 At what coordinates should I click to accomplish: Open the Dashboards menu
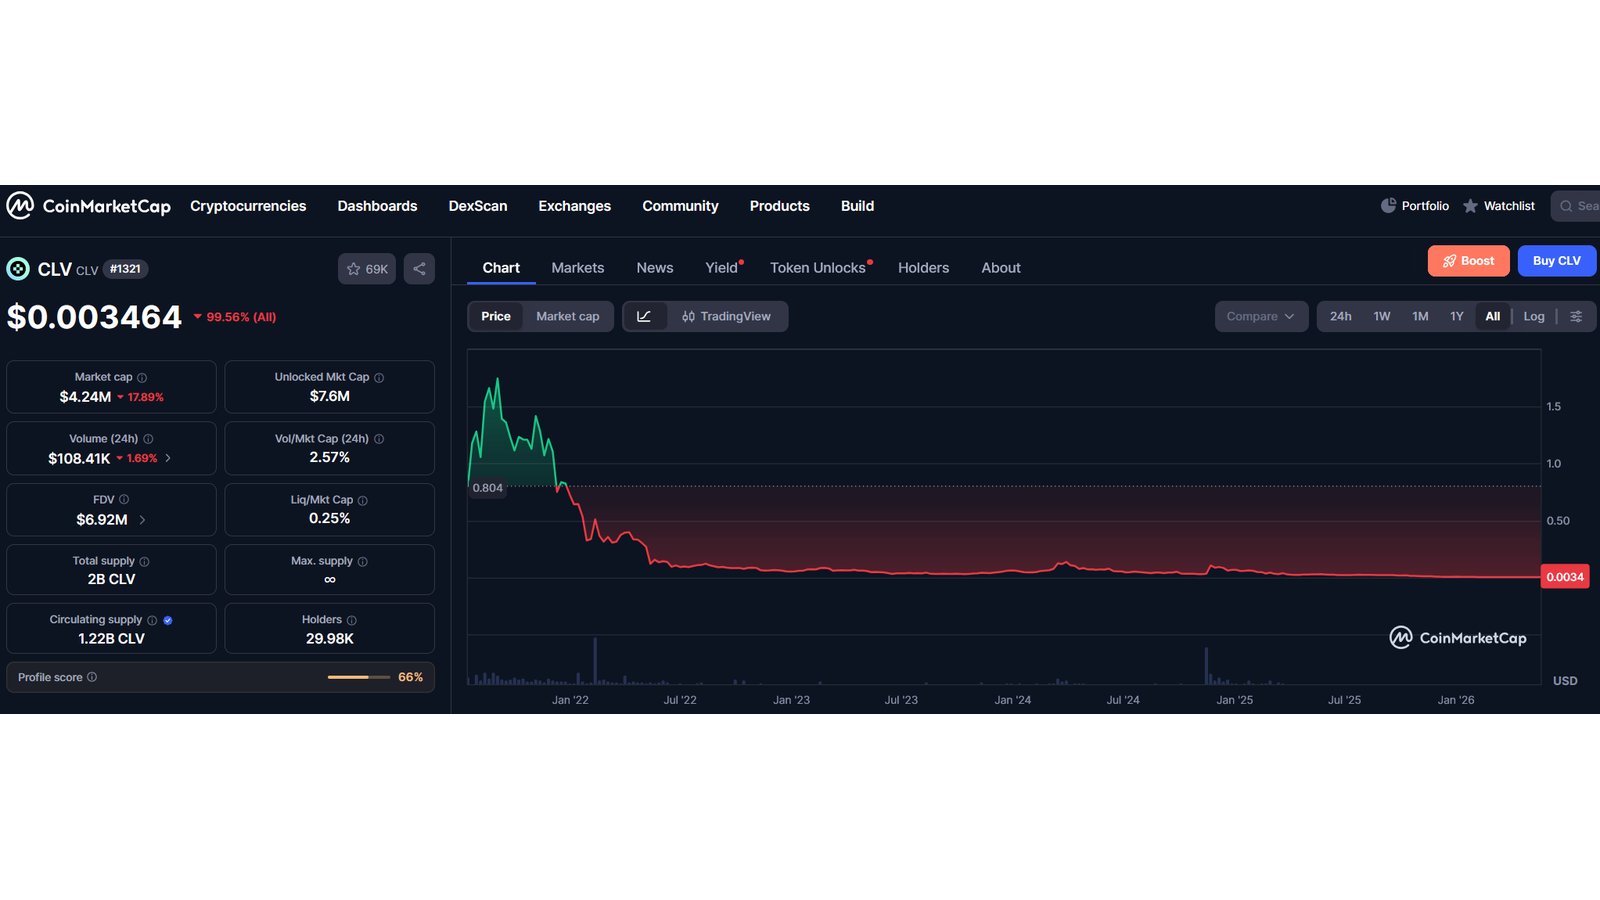377,206
